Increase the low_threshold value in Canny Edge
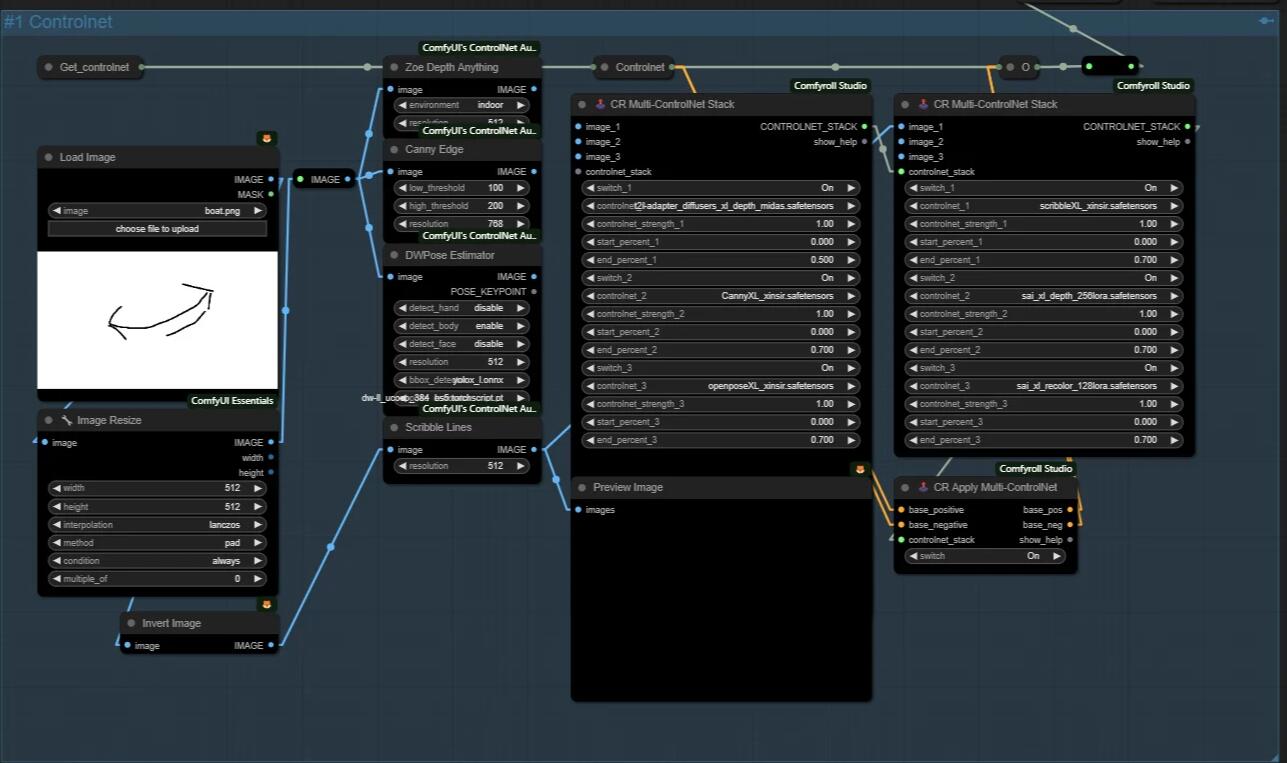 520,187
